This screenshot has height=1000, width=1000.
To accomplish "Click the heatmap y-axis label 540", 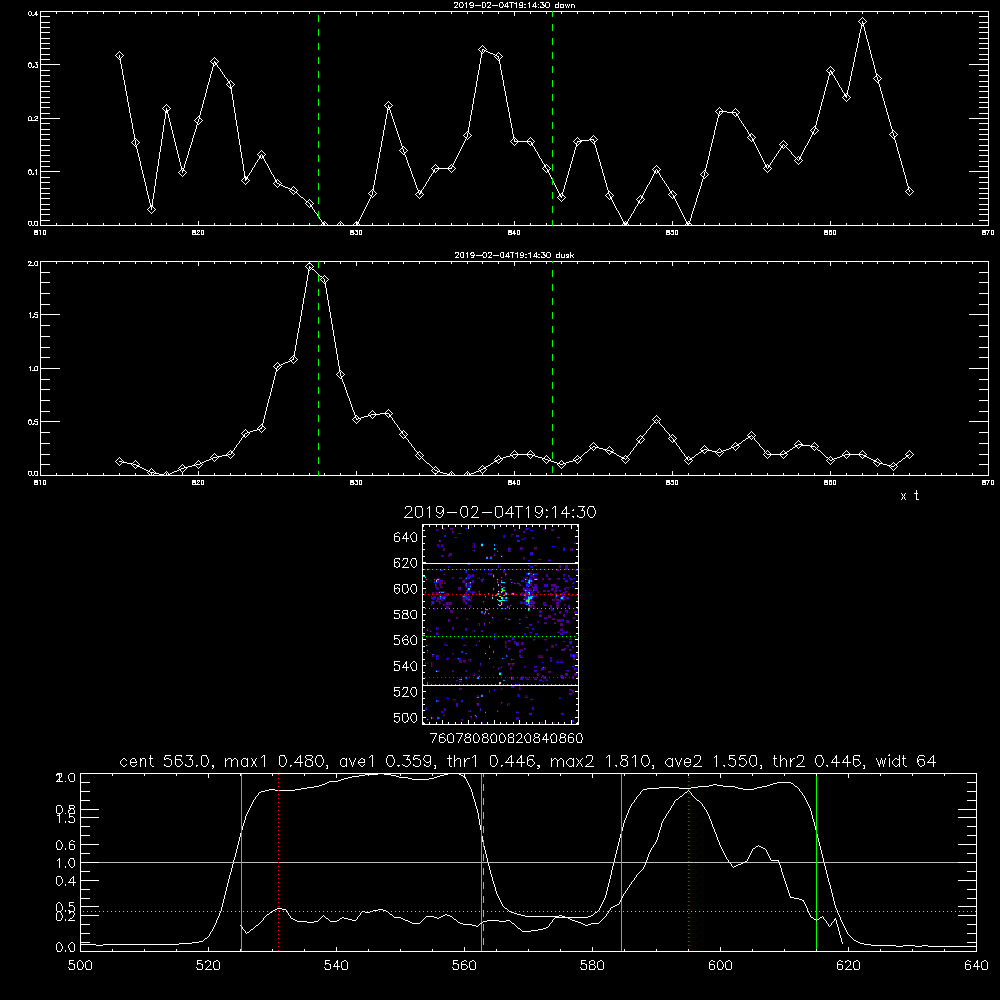I will (406, 666).
